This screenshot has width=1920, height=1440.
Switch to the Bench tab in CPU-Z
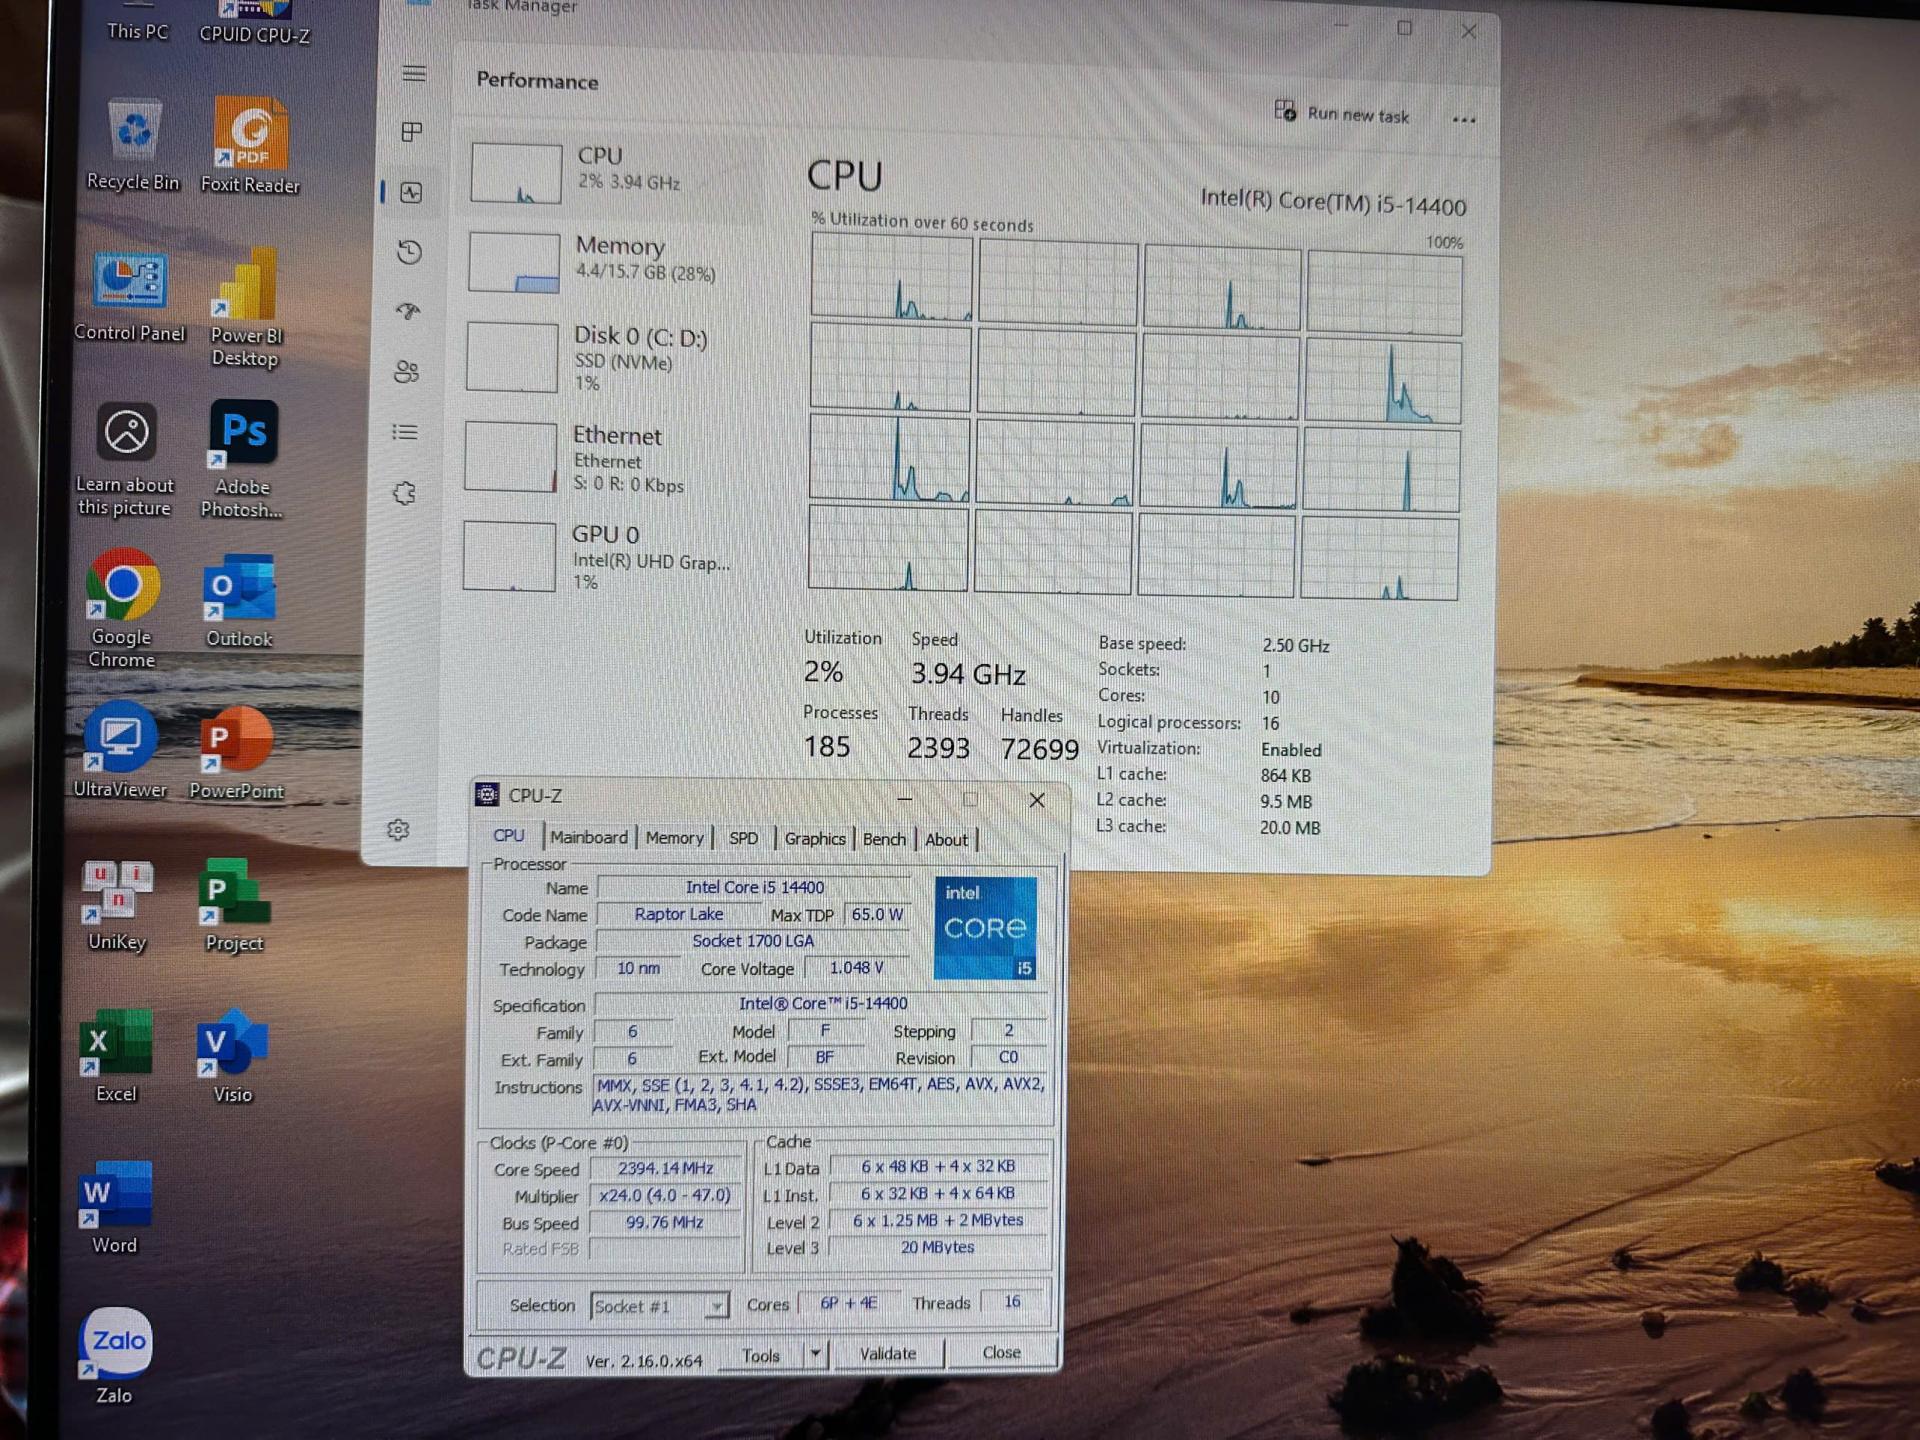pos(883,839)
